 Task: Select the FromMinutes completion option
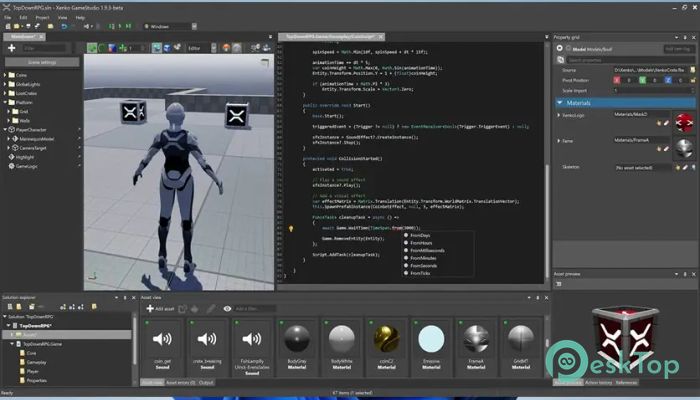[x=423, y=258]
